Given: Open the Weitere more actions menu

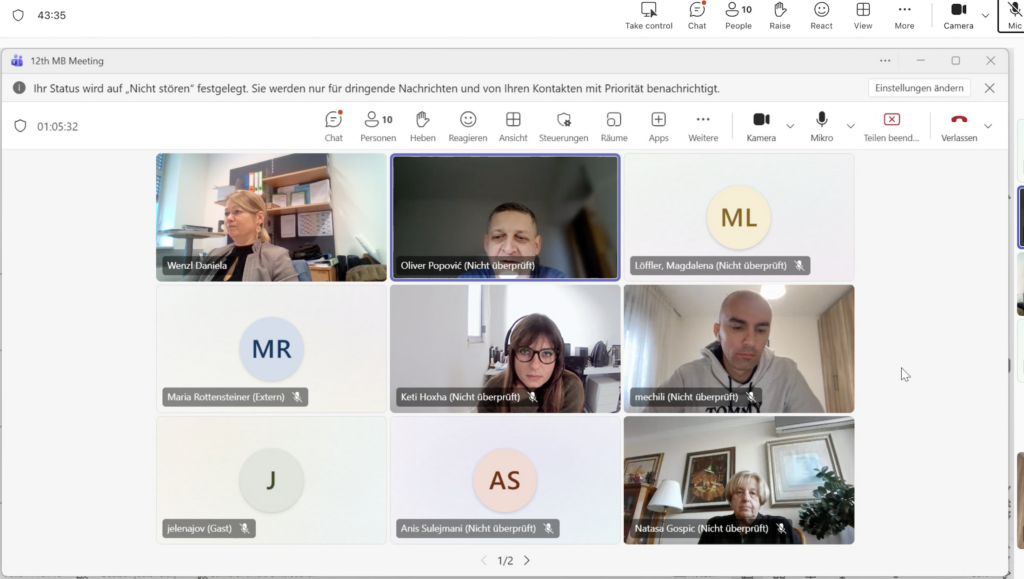Looking at the screenshot, I should pyautogui.click(x=703, y=126).
